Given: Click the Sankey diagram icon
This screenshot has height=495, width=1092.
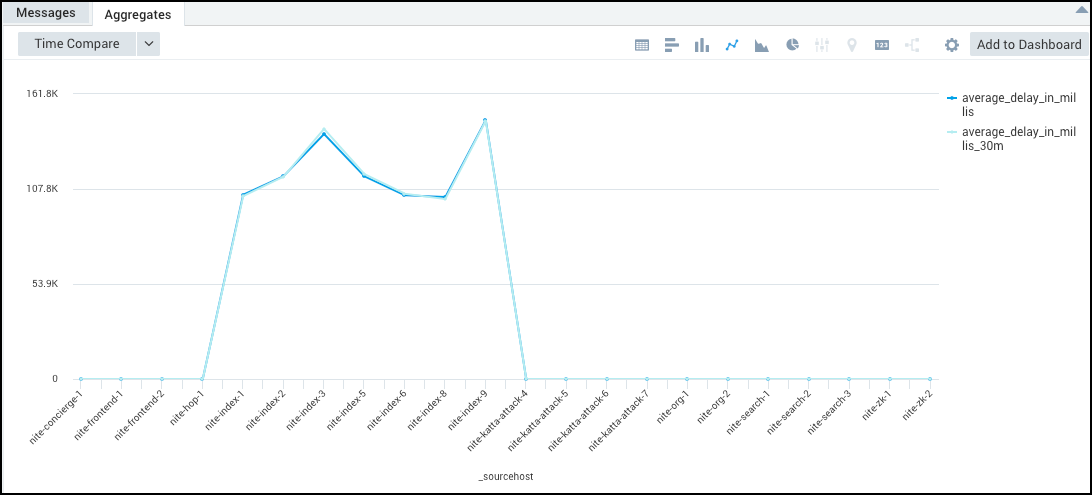Looking at the screenshot, I should [x=912, y=45].
